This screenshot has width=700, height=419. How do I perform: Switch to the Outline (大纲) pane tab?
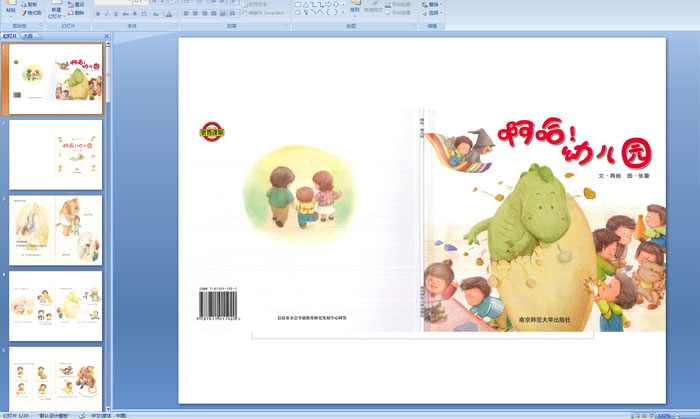[x=28, y=36]
